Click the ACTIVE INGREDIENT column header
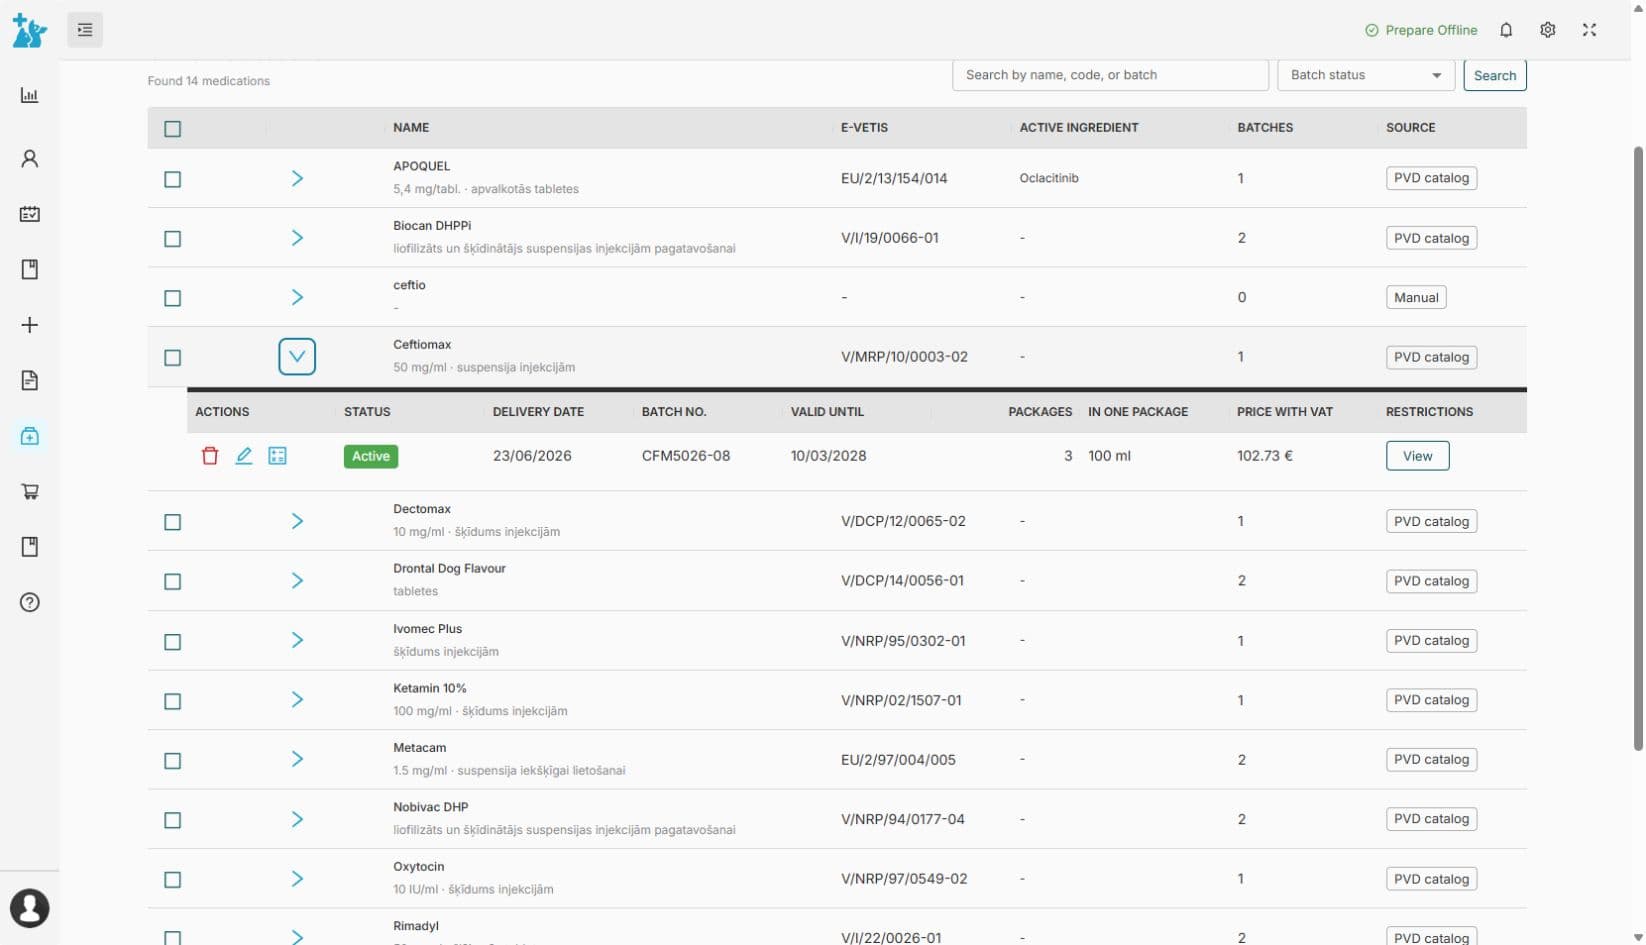The image size is (1646, 945). [x=1079, y=128]
